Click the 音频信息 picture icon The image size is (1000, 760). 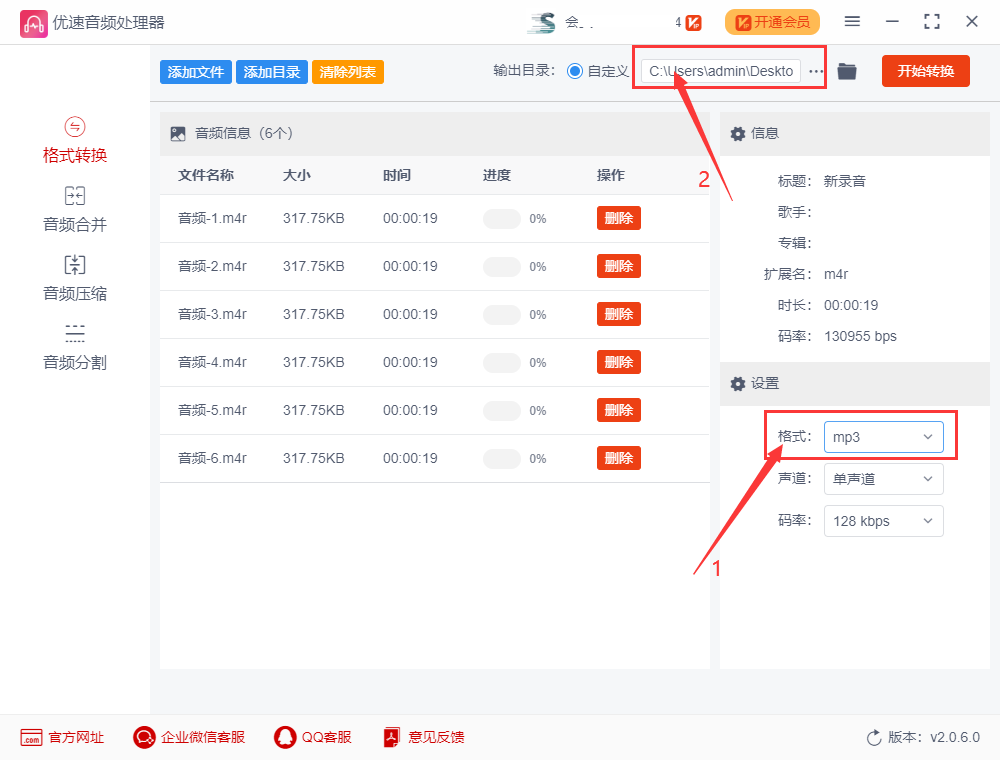pos(178,134)
